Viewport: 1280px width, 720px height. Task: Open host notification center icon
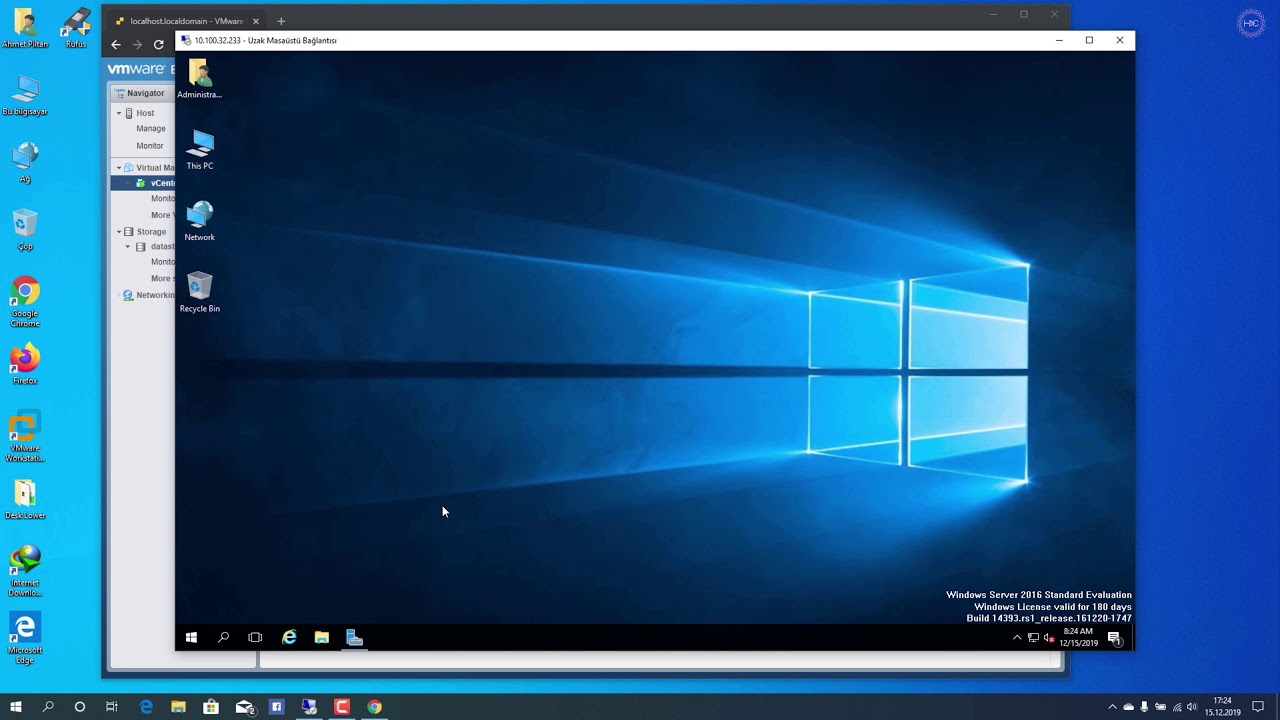(1258, 707)
